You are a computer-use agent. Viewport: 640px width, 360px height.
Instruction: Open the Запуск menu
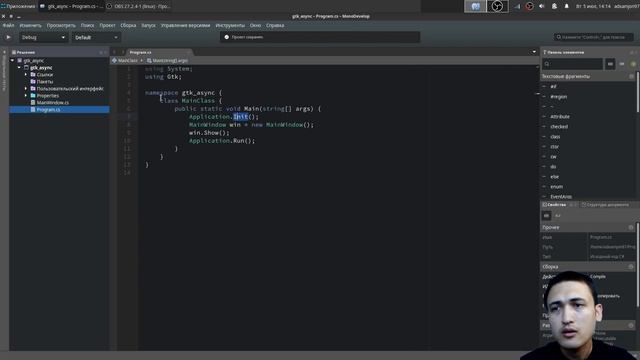[x=148, y=25]
